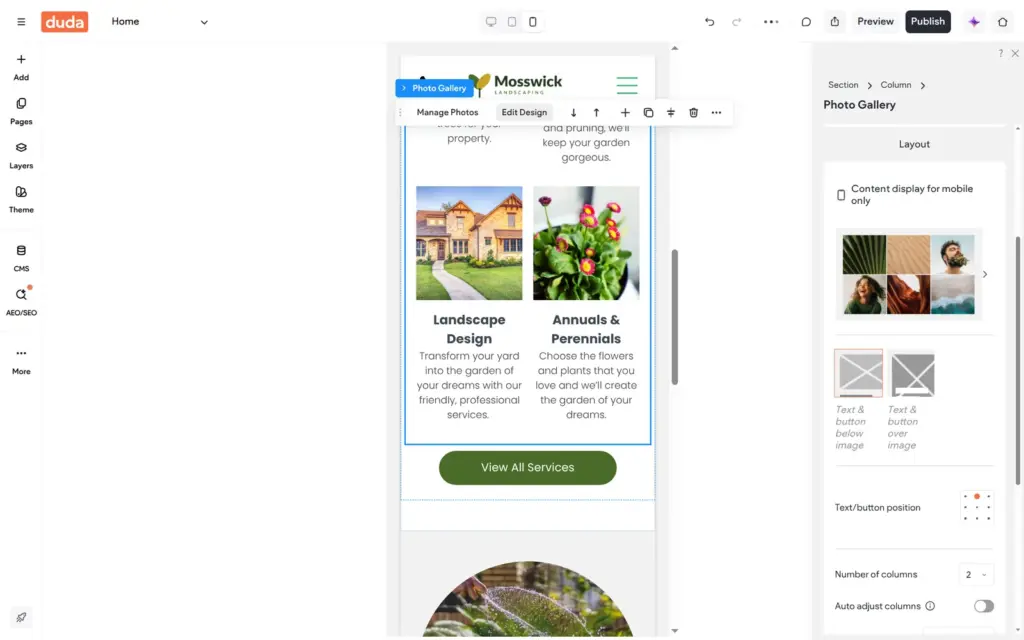
Task: Open top bar three-dot more menu
Action: (771, 22)
